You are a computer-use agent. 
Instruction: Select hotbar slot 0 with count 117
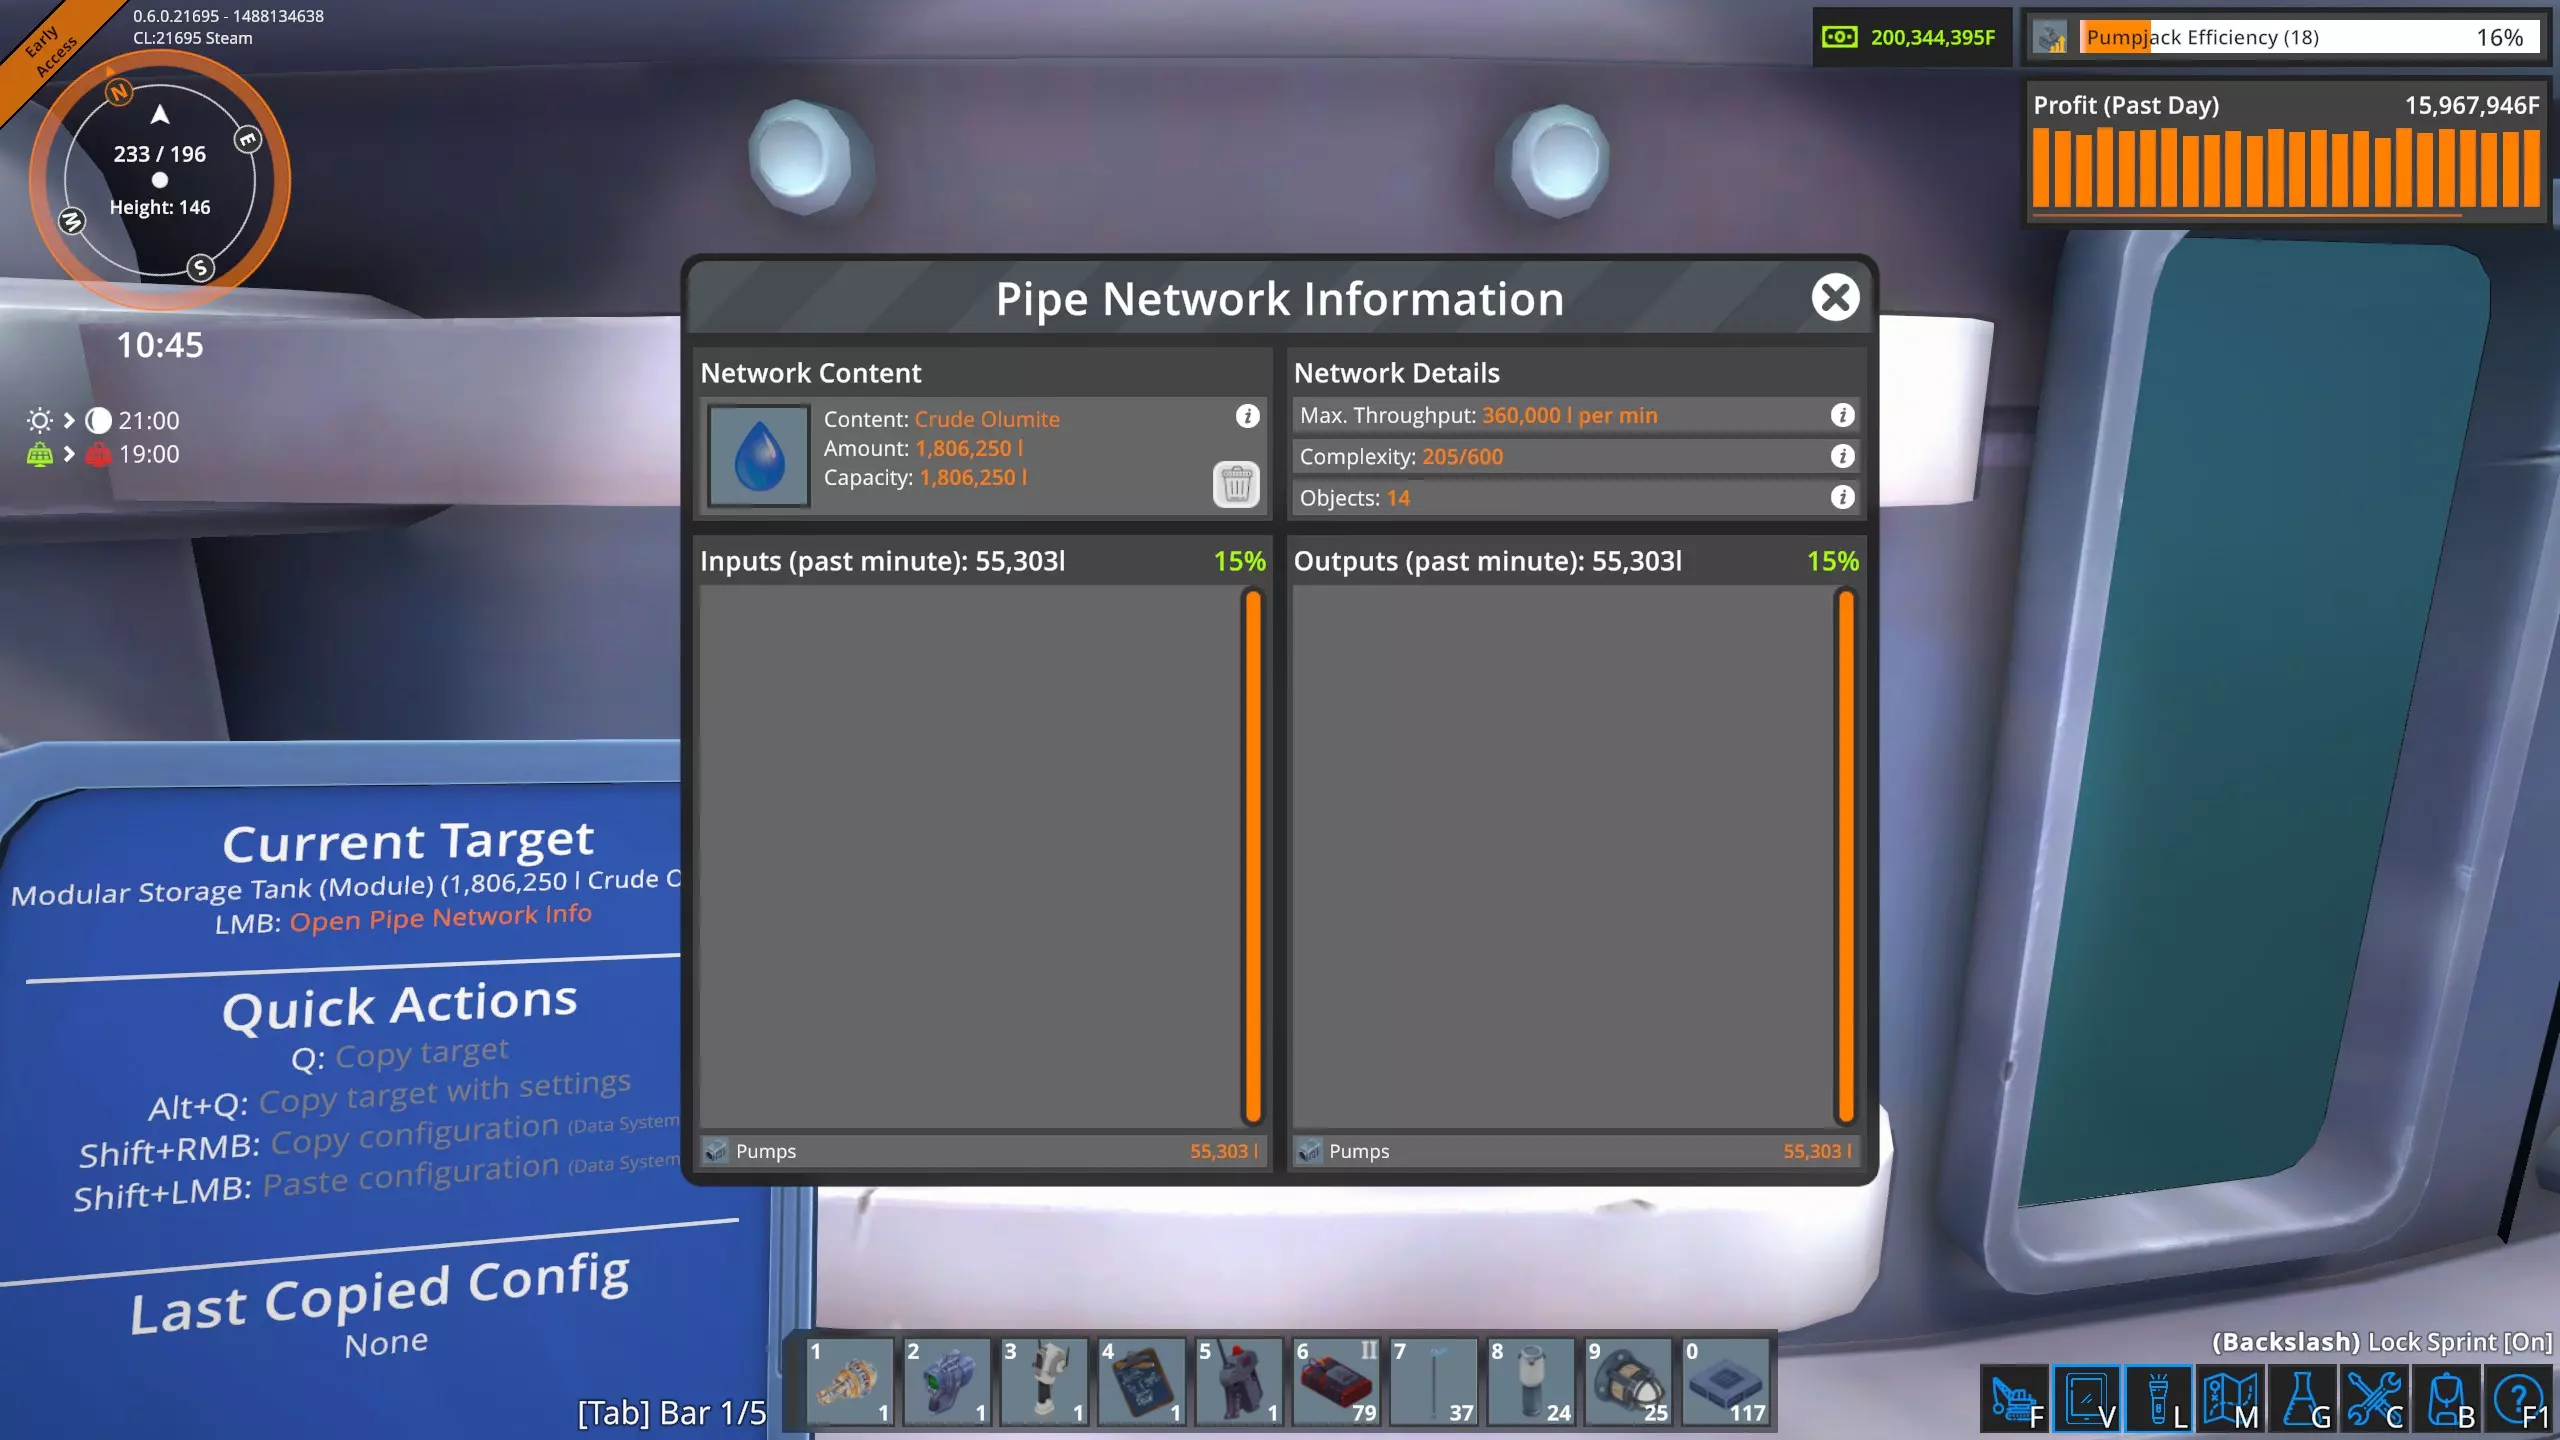[1725, 1382]
